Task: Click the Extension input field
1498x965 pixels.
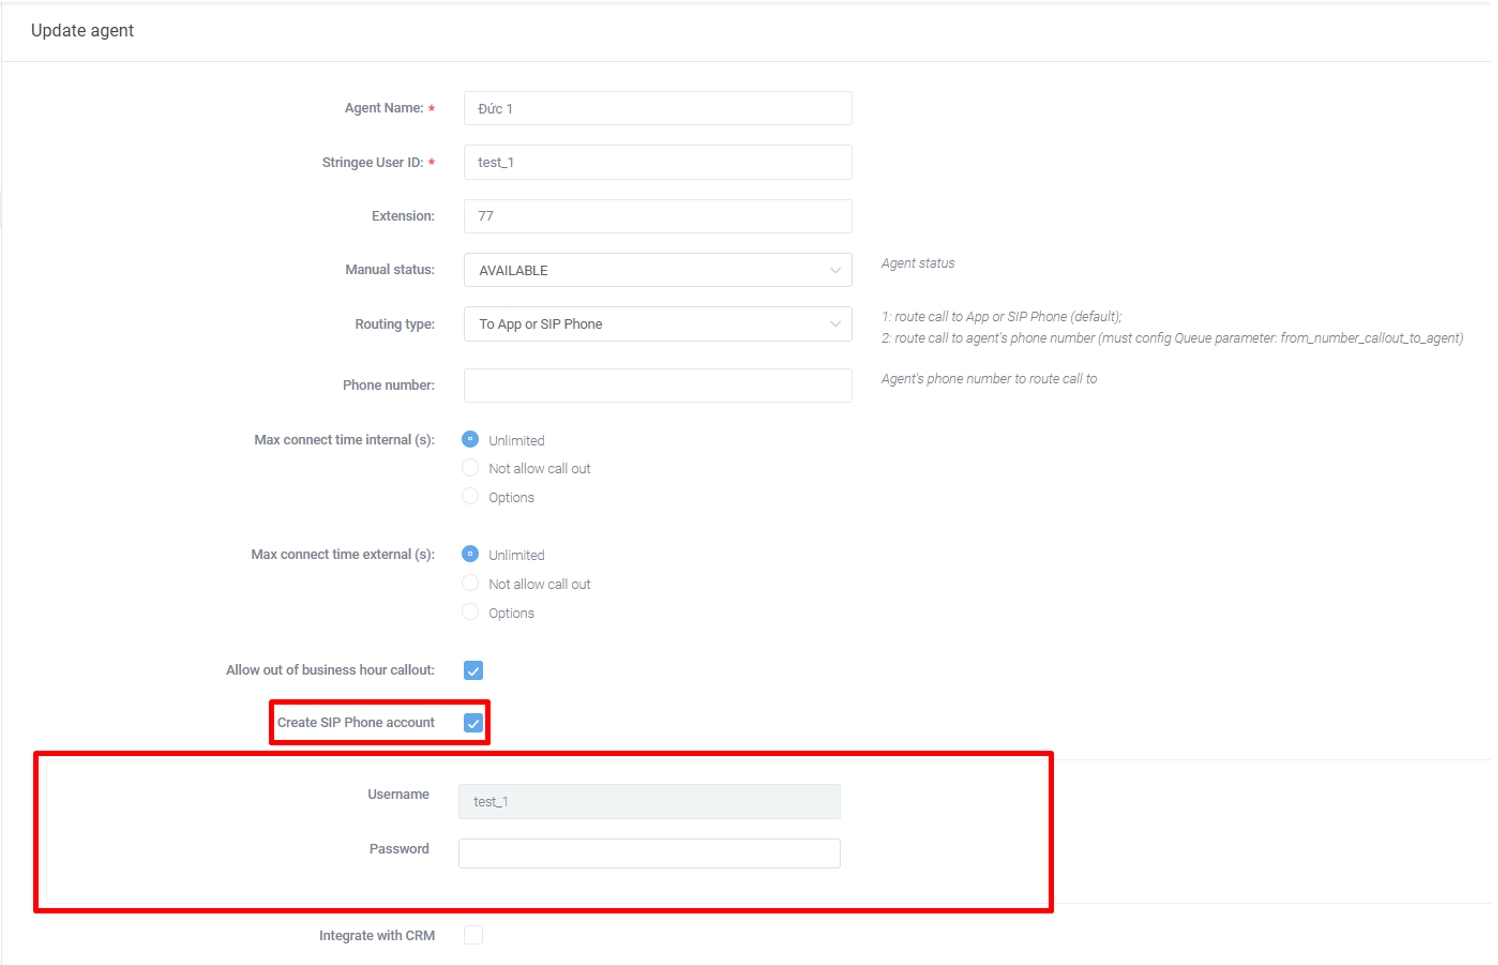Action: click(657, 216)
